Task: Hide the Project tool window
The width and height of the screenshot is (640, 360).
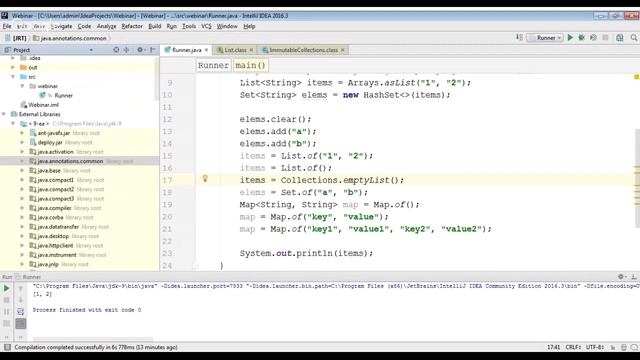Action: [x=153, y=50]
